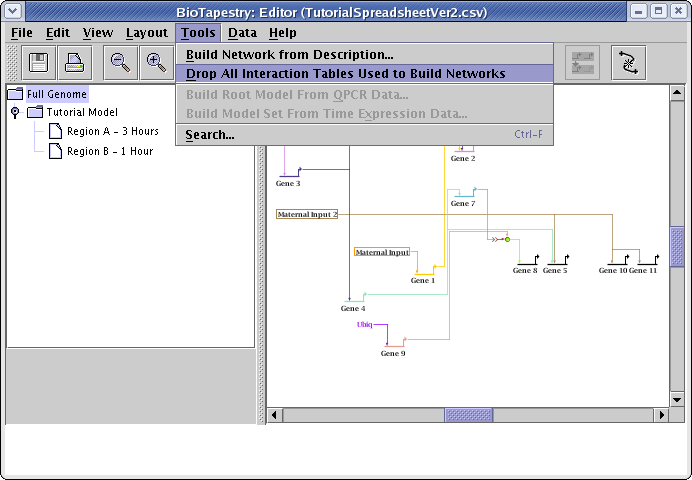Choose Build Network from Description
This screenshot has height=480, width=692.
(290, 55)
